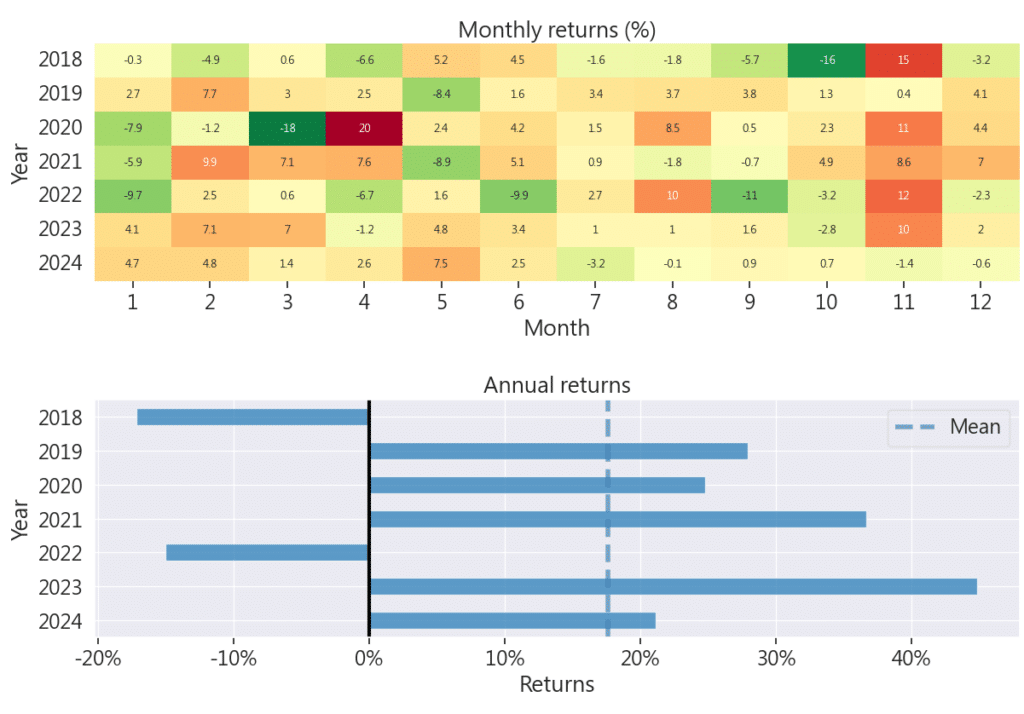1024x714 pixels.
Task: Choose the 2021 February cell showing 9.9
Action: pos(210,163)
